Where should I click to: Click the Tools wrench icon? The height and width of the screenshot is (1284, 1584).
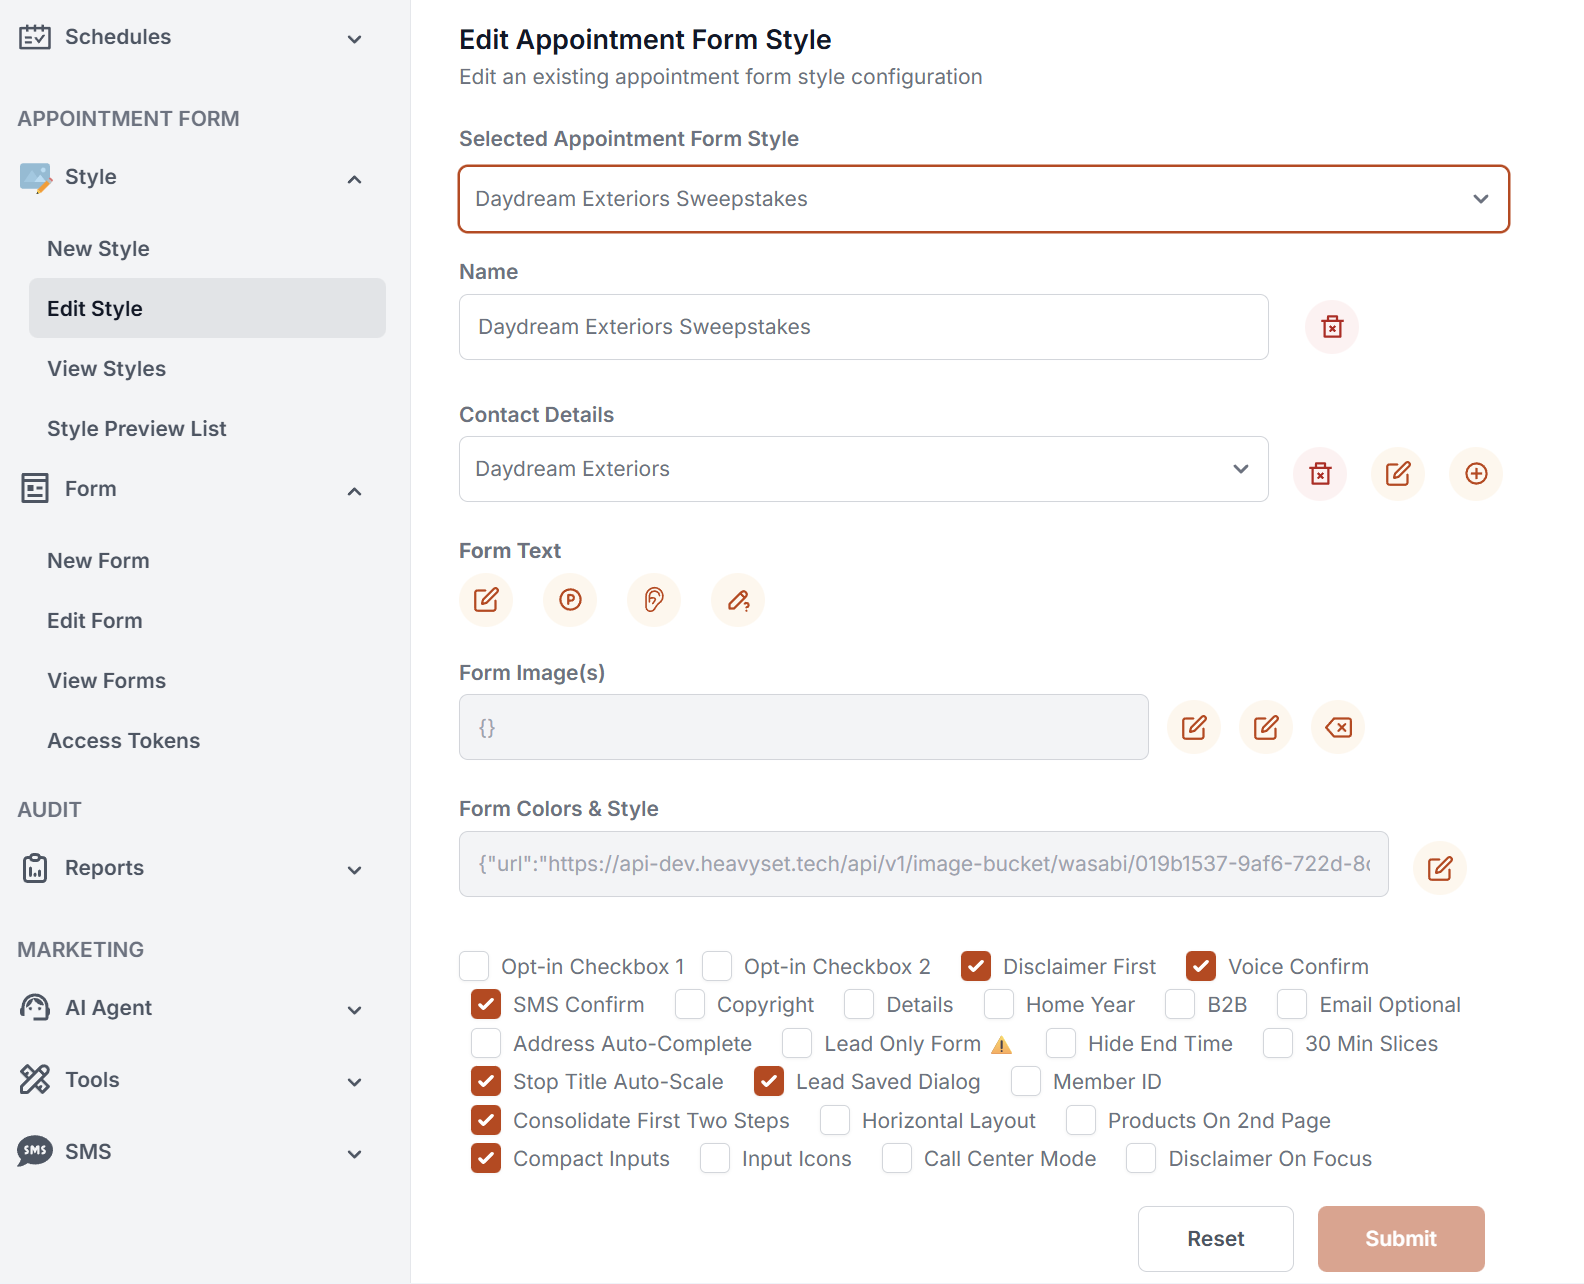pyautogui.click(x=35, y=1080)
